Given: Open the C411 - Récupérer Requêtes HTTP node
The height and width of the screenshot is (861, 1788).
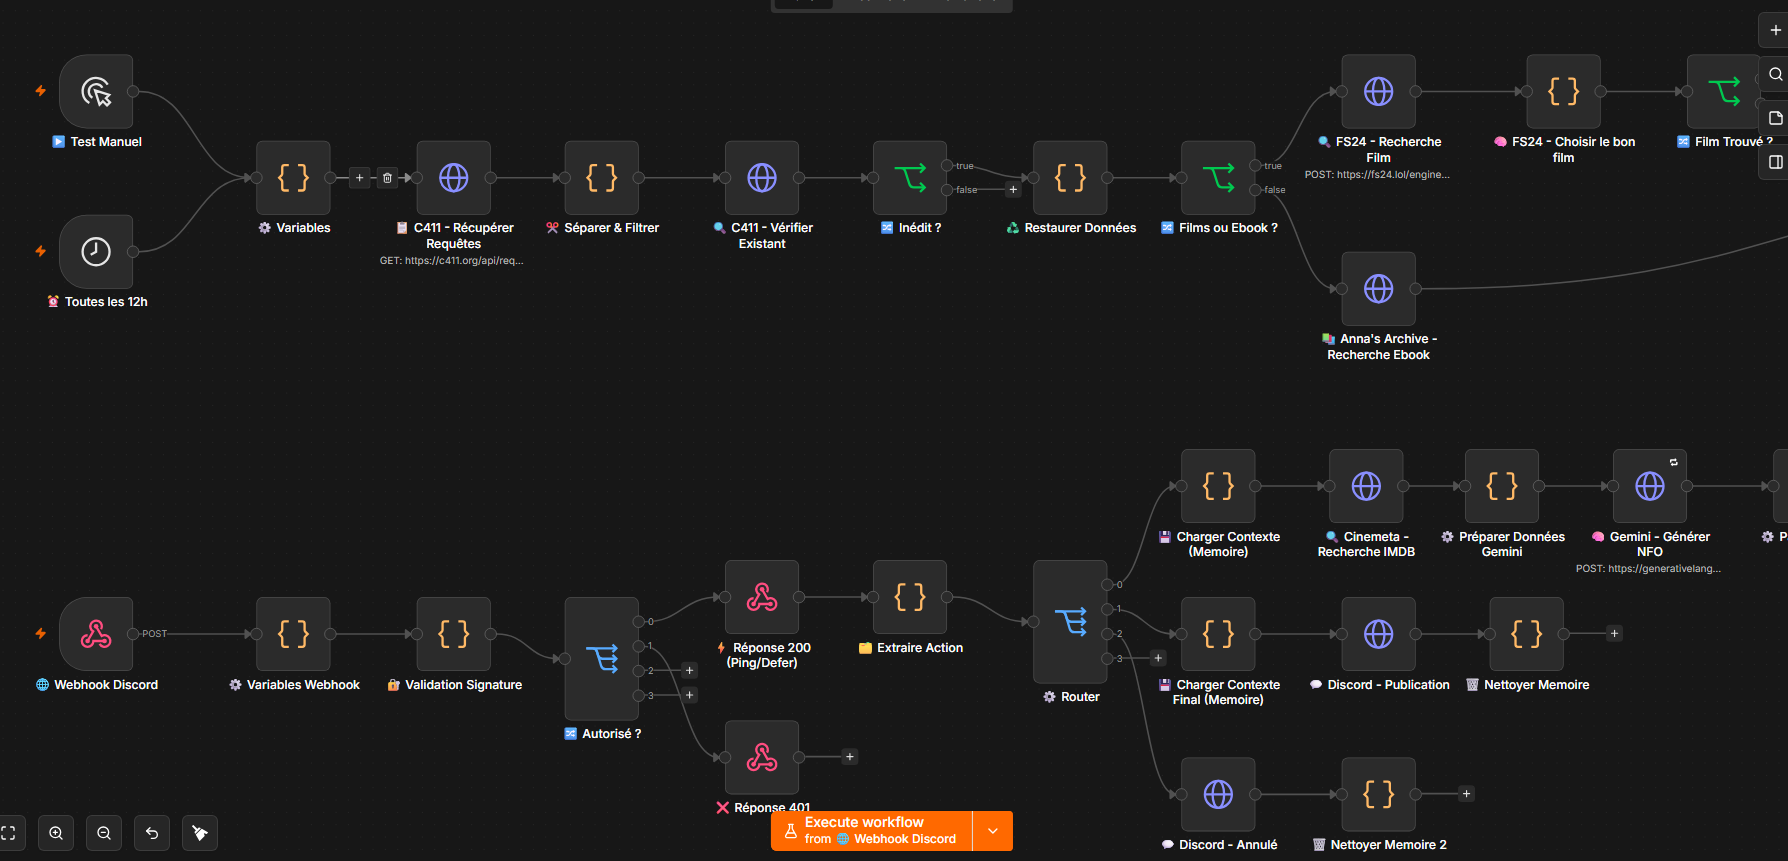Looking at the screenshot, I should (x=453, y=178).
